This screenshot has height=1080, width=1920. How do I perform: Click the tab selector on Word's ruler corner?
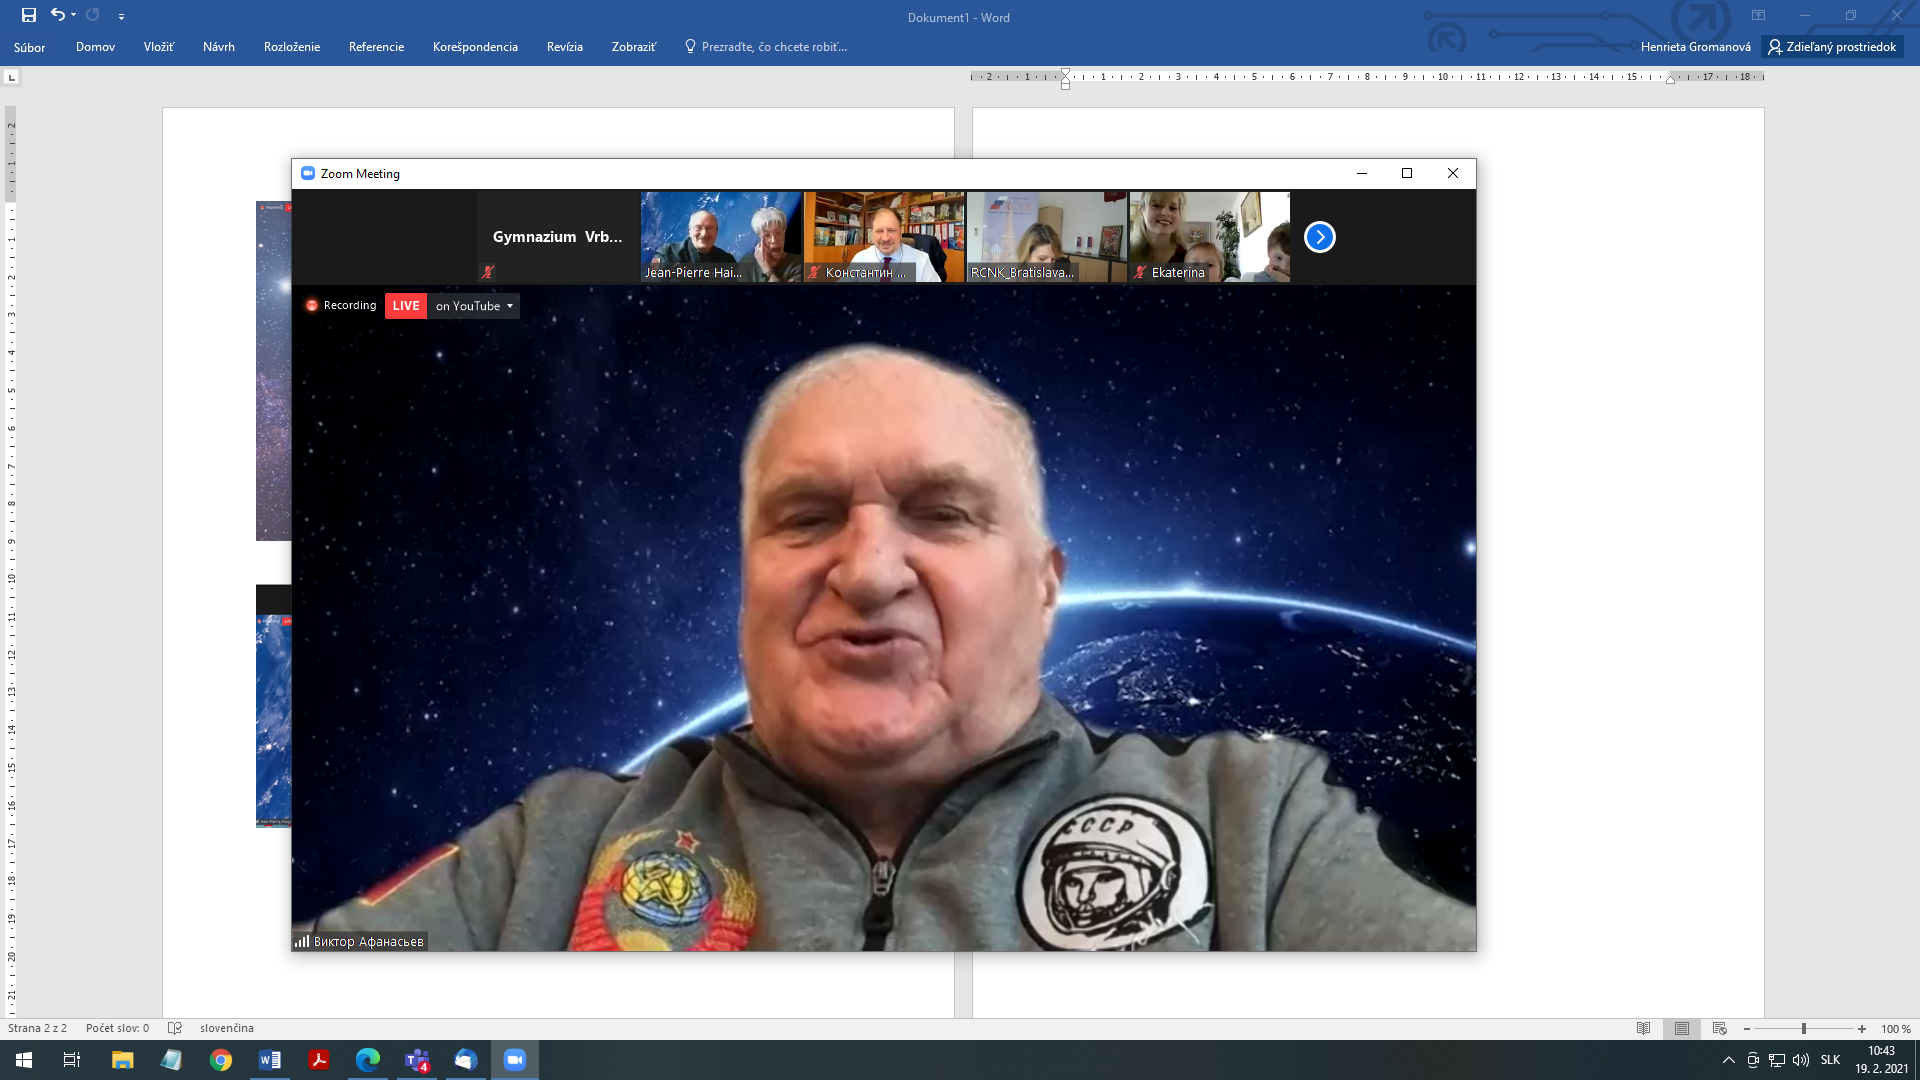point(12,77)
